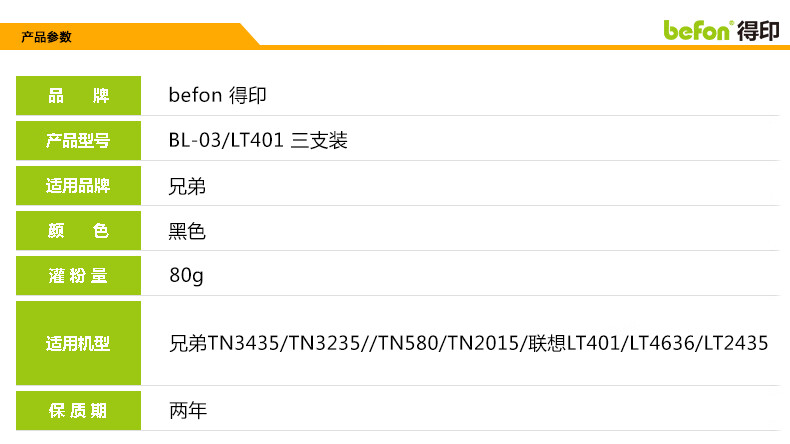Click the 适用机型 green label cell
This screenshot has height=444, width=790.
[78, 343]
